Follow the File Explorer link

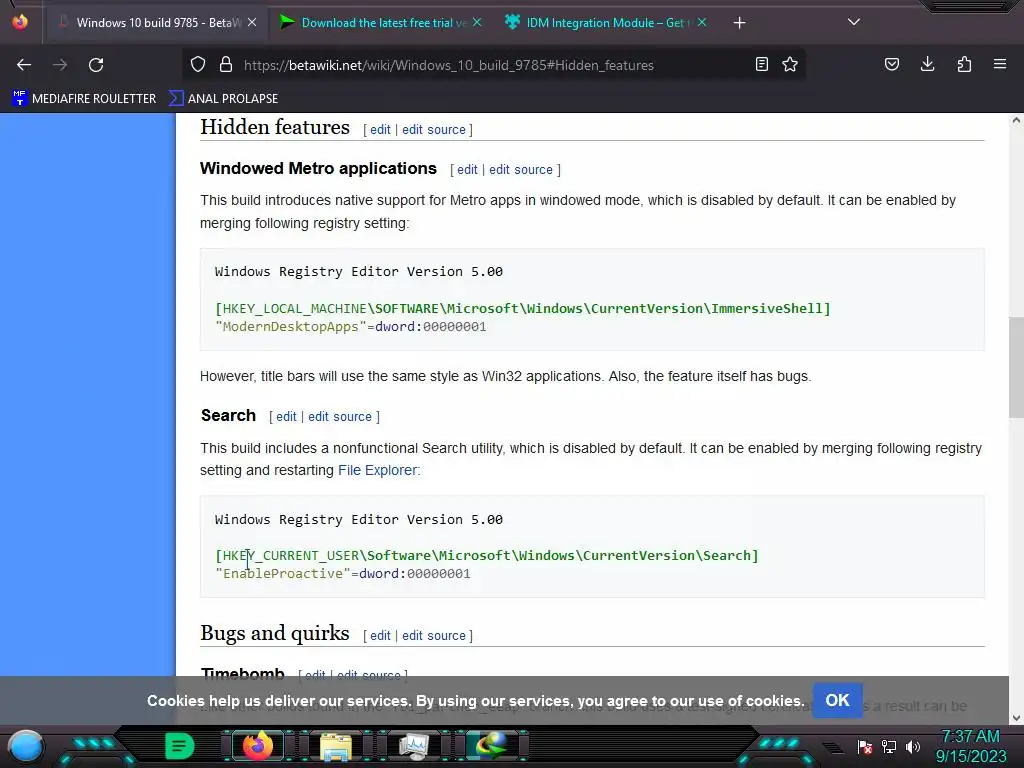[x=377, y=470]
